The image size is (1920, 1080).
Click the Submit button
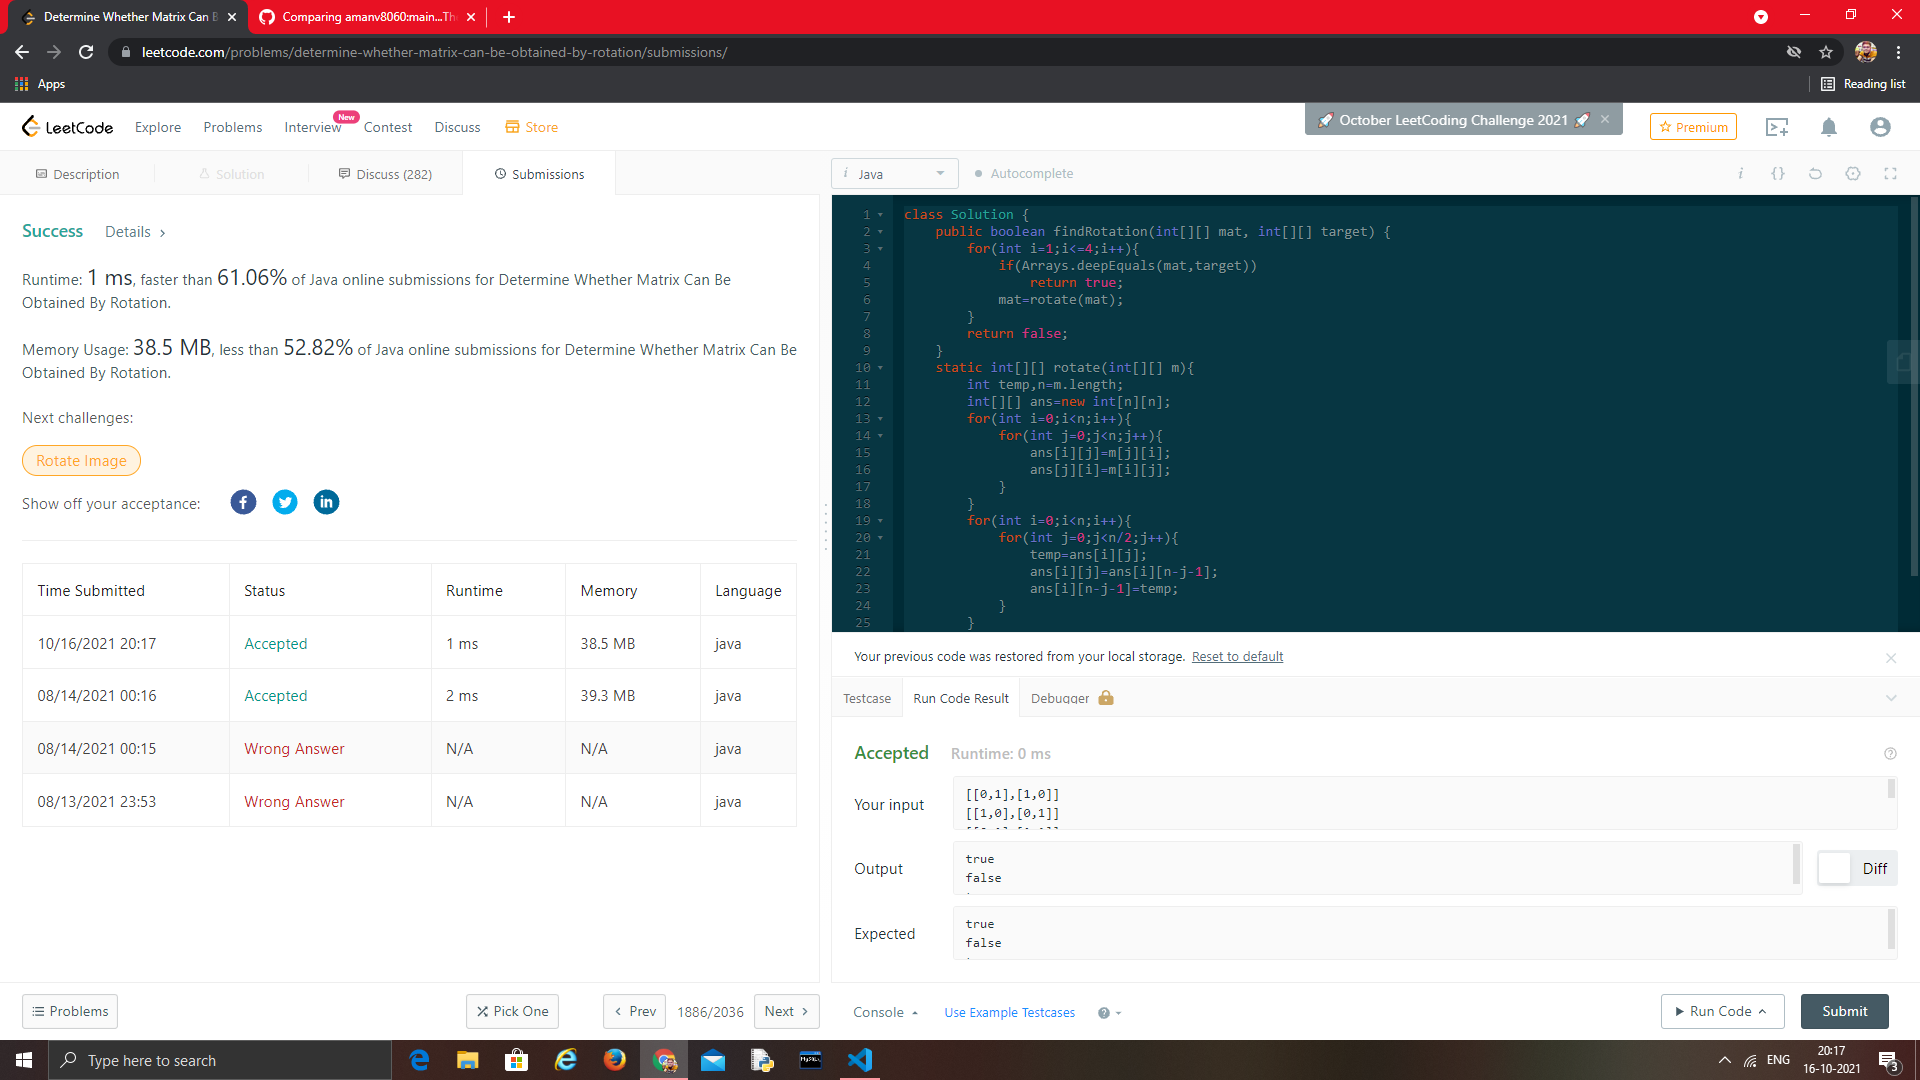pos(1844,1011)
